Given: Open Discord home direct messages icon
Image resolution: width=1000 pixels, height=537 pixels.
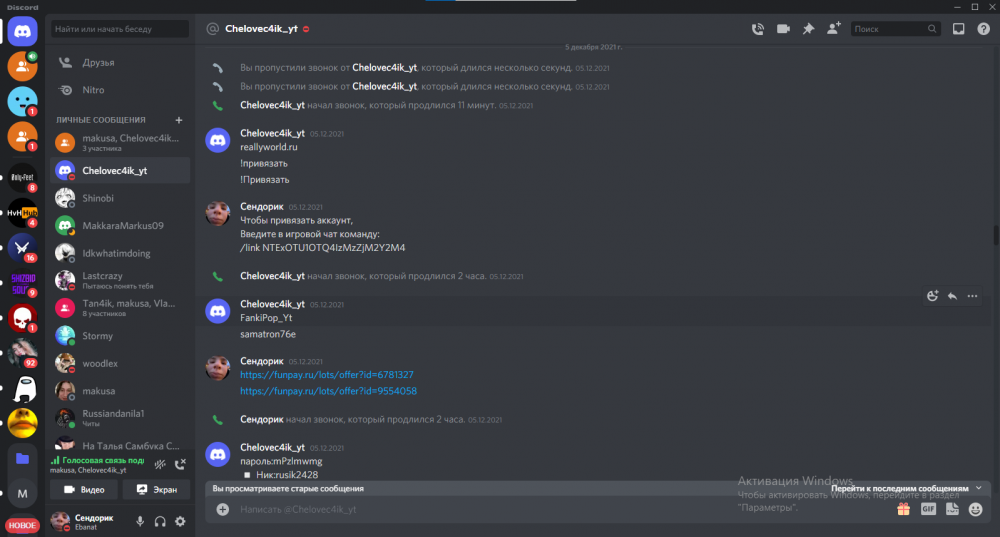Looking at the screenshot, I should [x=22, y=31].
